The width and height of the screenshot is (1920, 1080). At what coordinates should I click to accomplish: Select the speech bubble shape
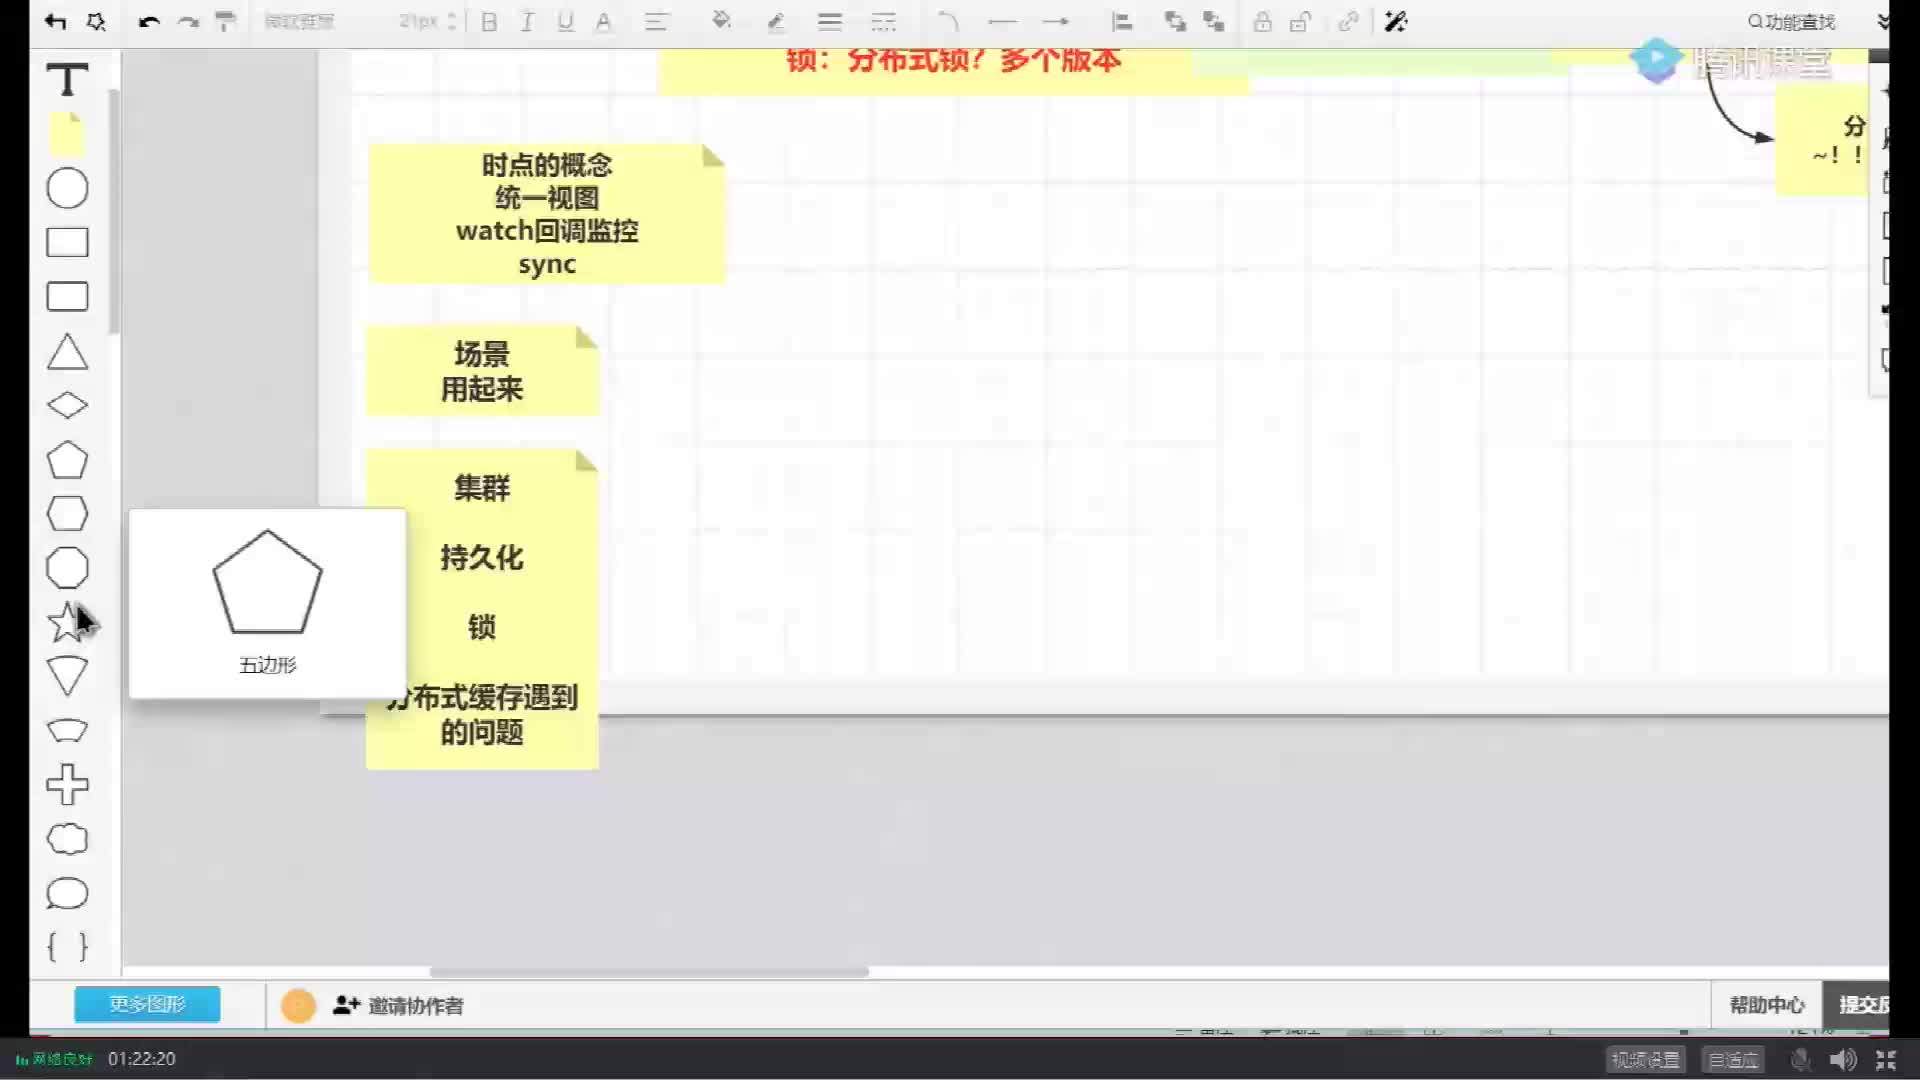coord(67,893)
